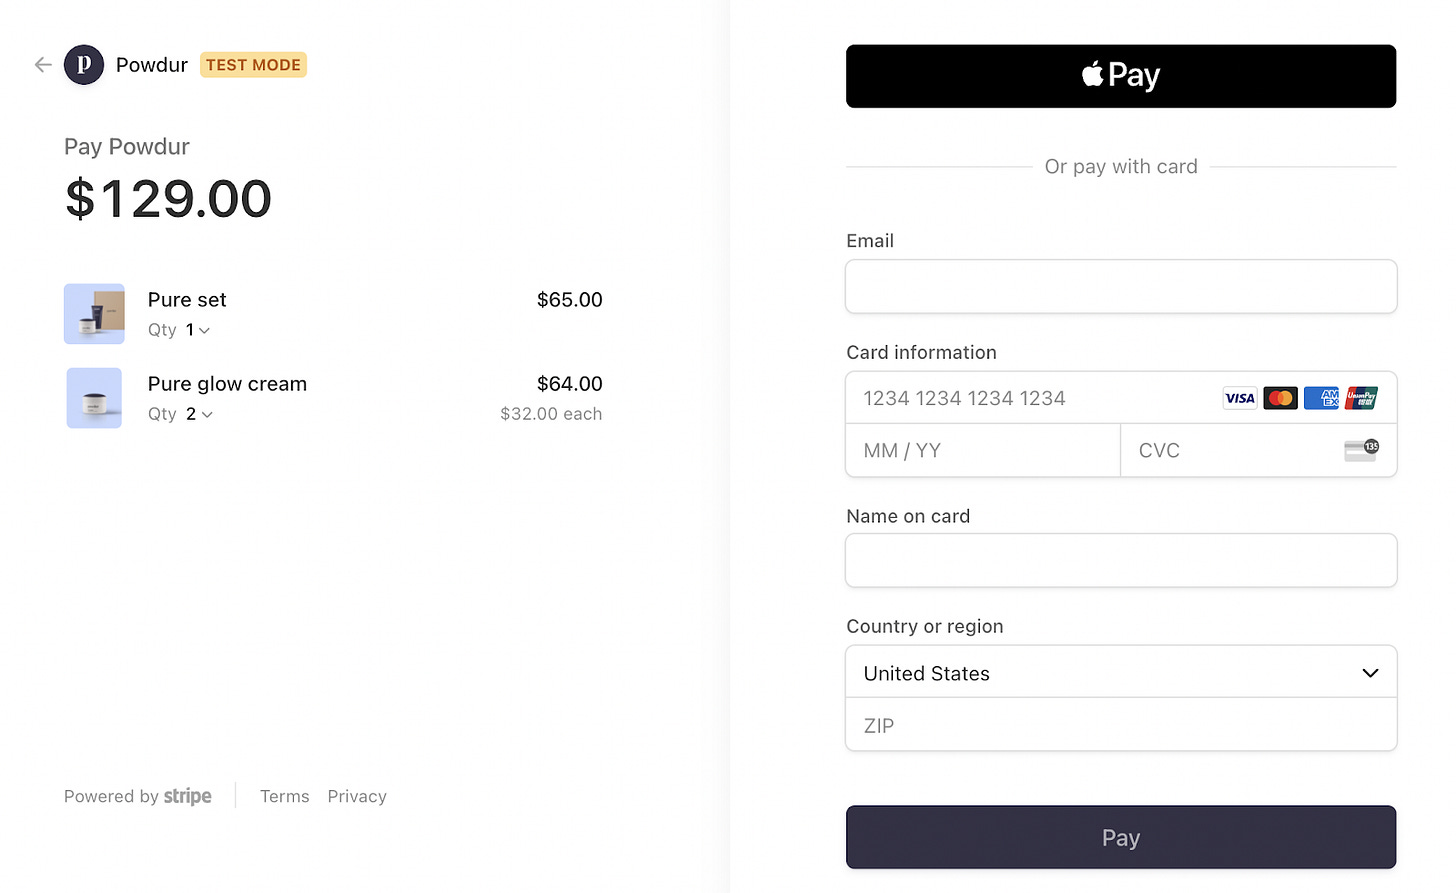The width and height of the screenshot is (1456, 893).
Task: Click the Visa card brand icon
Action: pyautogui.click(x=1239, y=397)
